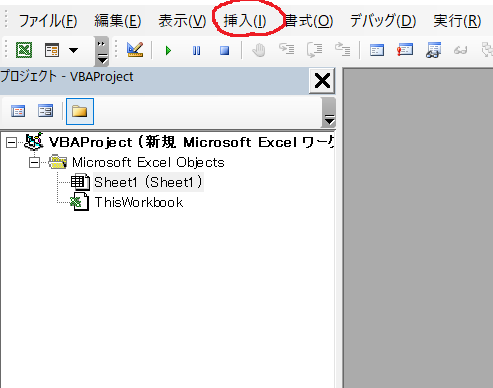Screen dimensions: 493x388
Task: Toggle Design Mode icon
Action: (135, 50)
